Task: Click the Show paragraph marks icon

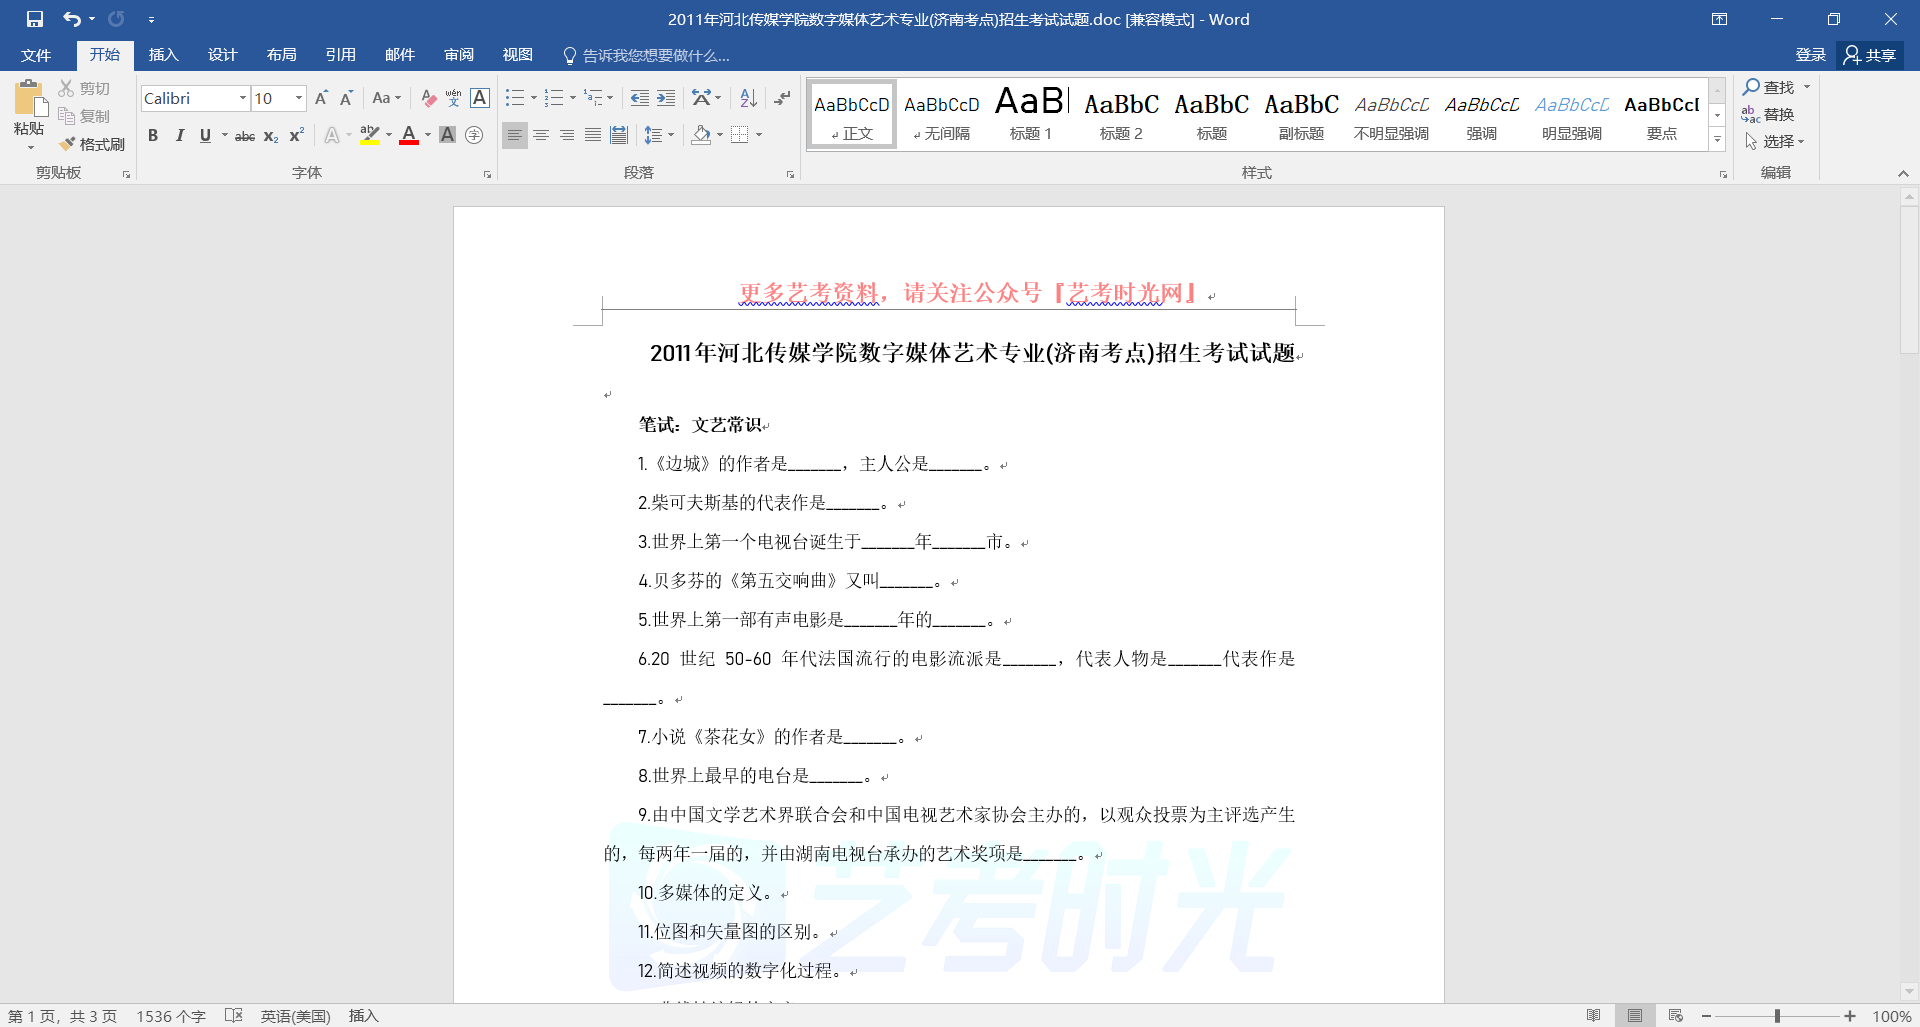Action: [782, 98]
